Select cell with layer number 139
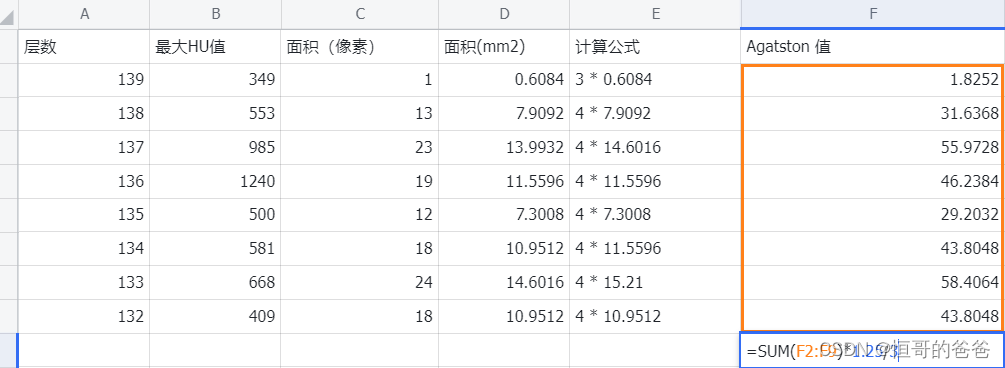The height and width of the screenshot is (368, 1005). pos(84,80)
